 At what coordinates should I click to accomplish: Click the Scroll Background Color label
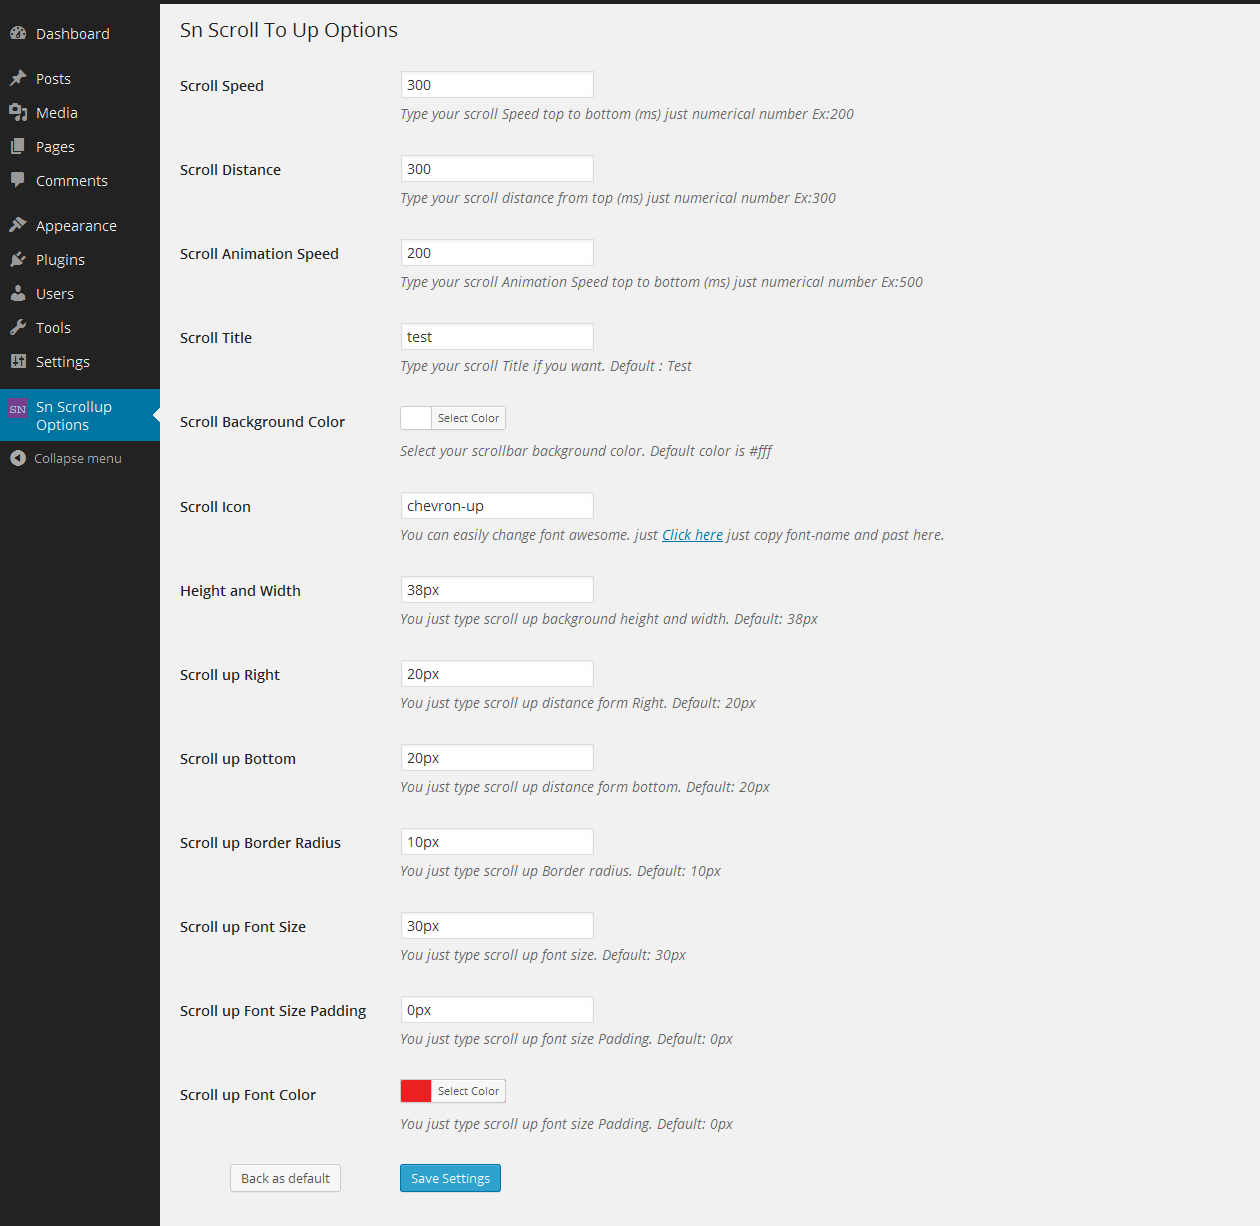[262, 422]
